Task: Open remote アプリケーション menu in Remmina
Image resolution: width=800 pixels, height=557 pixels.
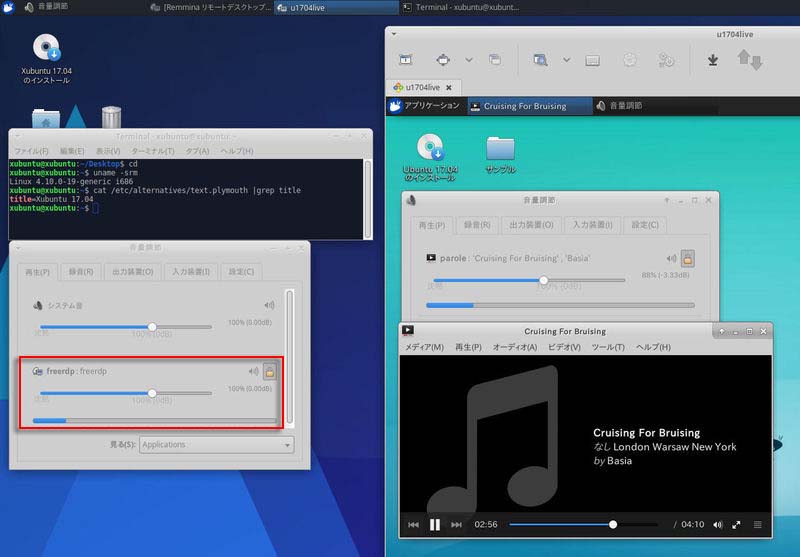Action: [x=425, y=106]
